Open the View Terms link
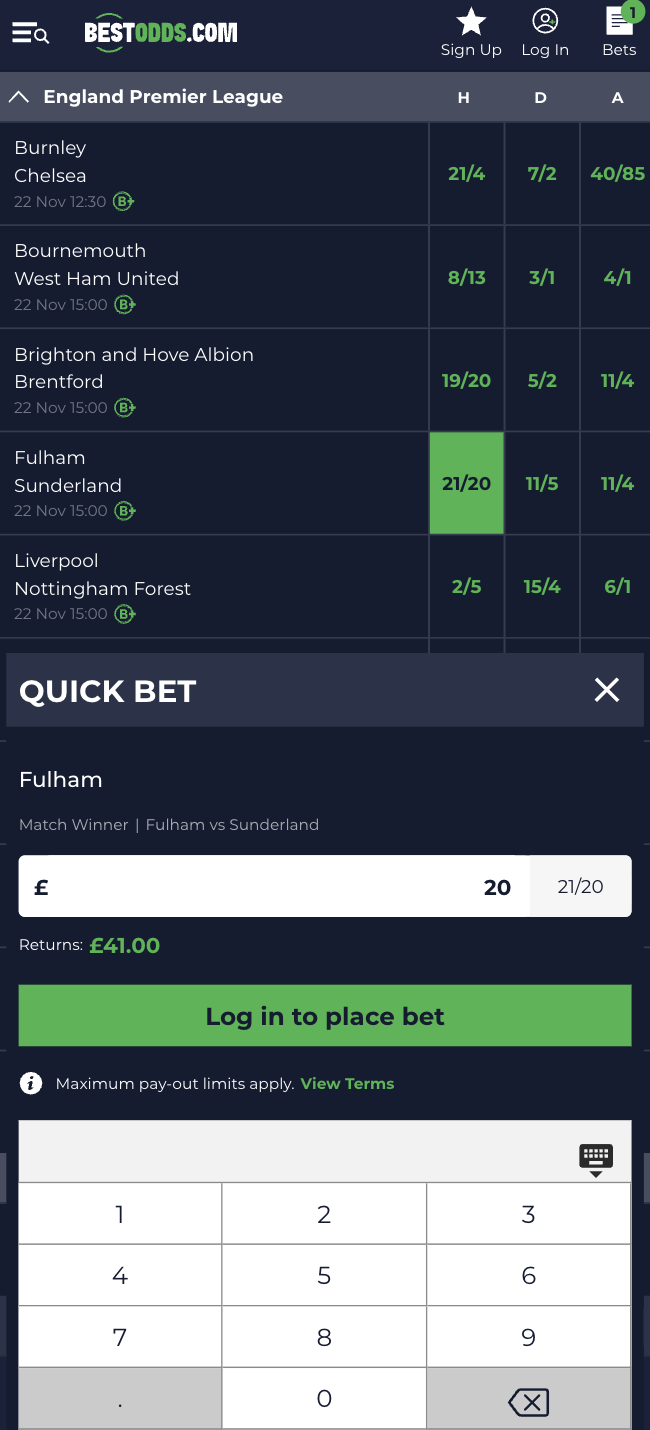This screenshot has height=1430, width=650. [x=347, y=1083]
